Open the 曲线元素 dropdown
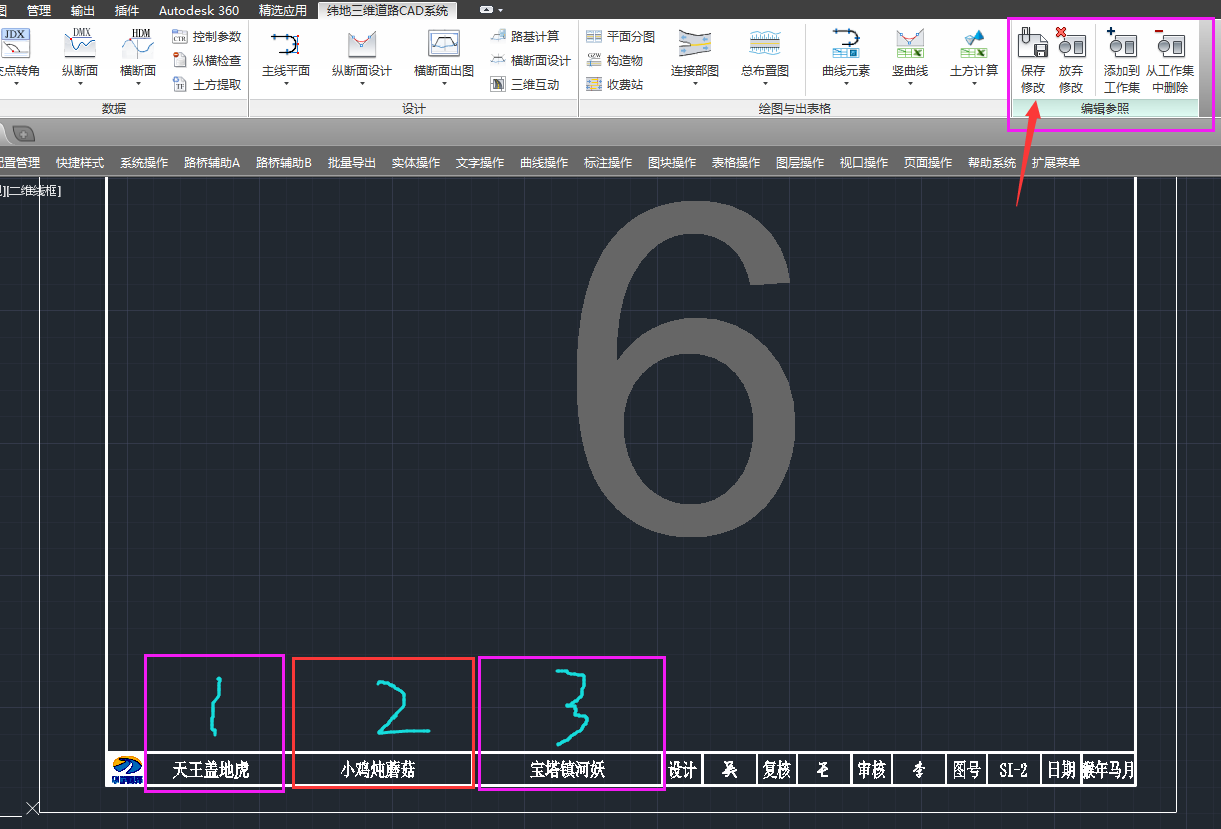The image size is (1221, 829). tap(846, 84)
